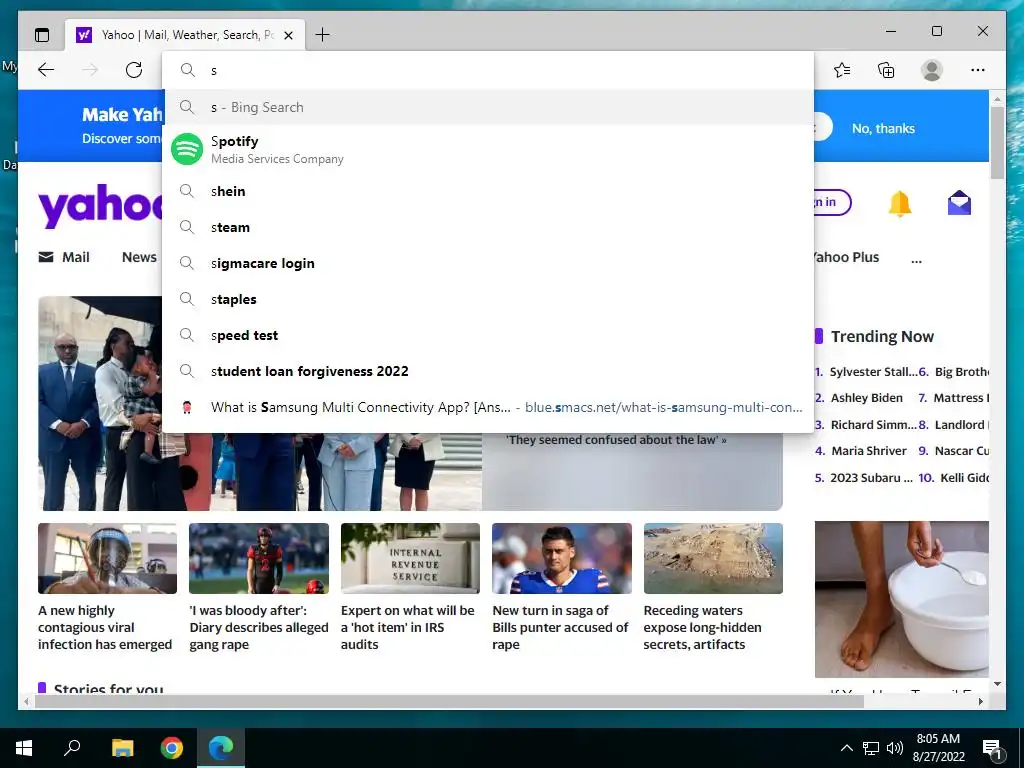Open trending item Ashley Biden

tap(866, 398)
